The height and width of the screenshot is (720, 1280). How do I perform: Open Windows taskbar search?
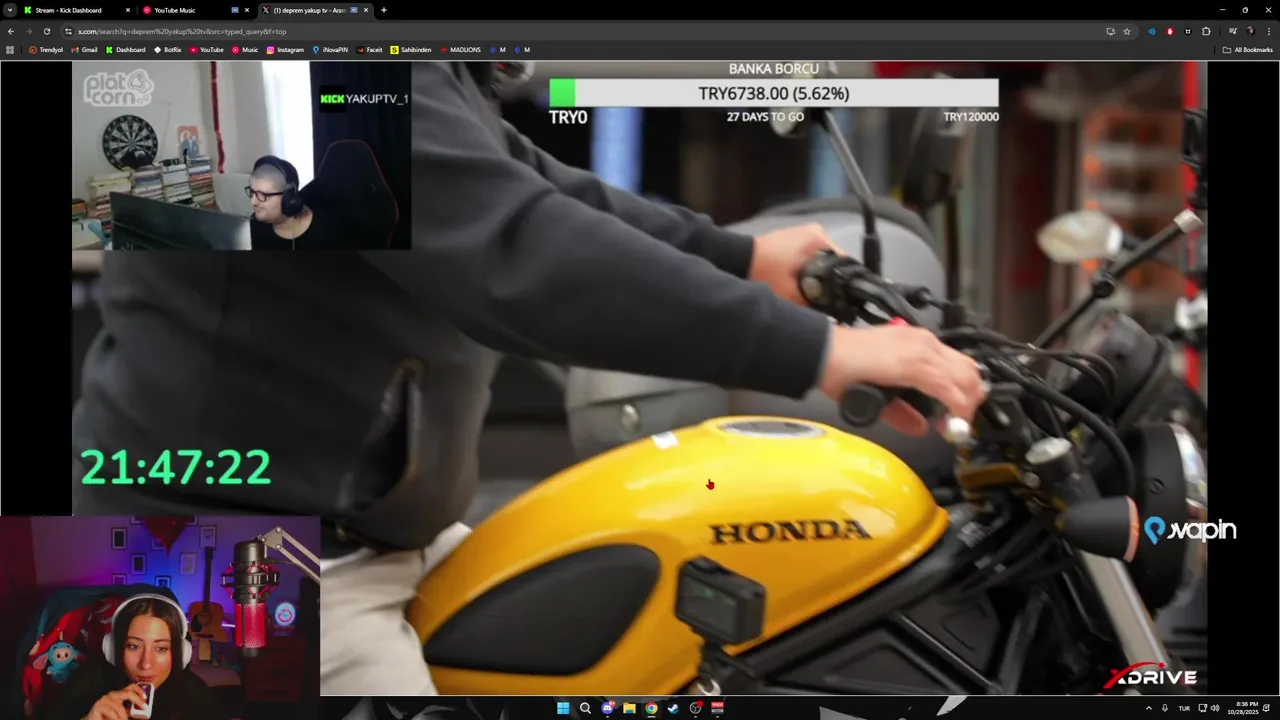(x=585, y=708)
